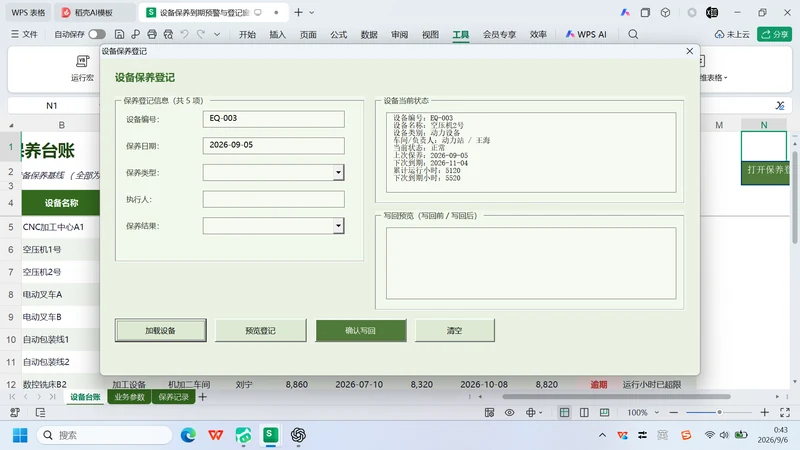Click the N1 name box
Screen dimensions: 800x450
[x=52, y=106]
